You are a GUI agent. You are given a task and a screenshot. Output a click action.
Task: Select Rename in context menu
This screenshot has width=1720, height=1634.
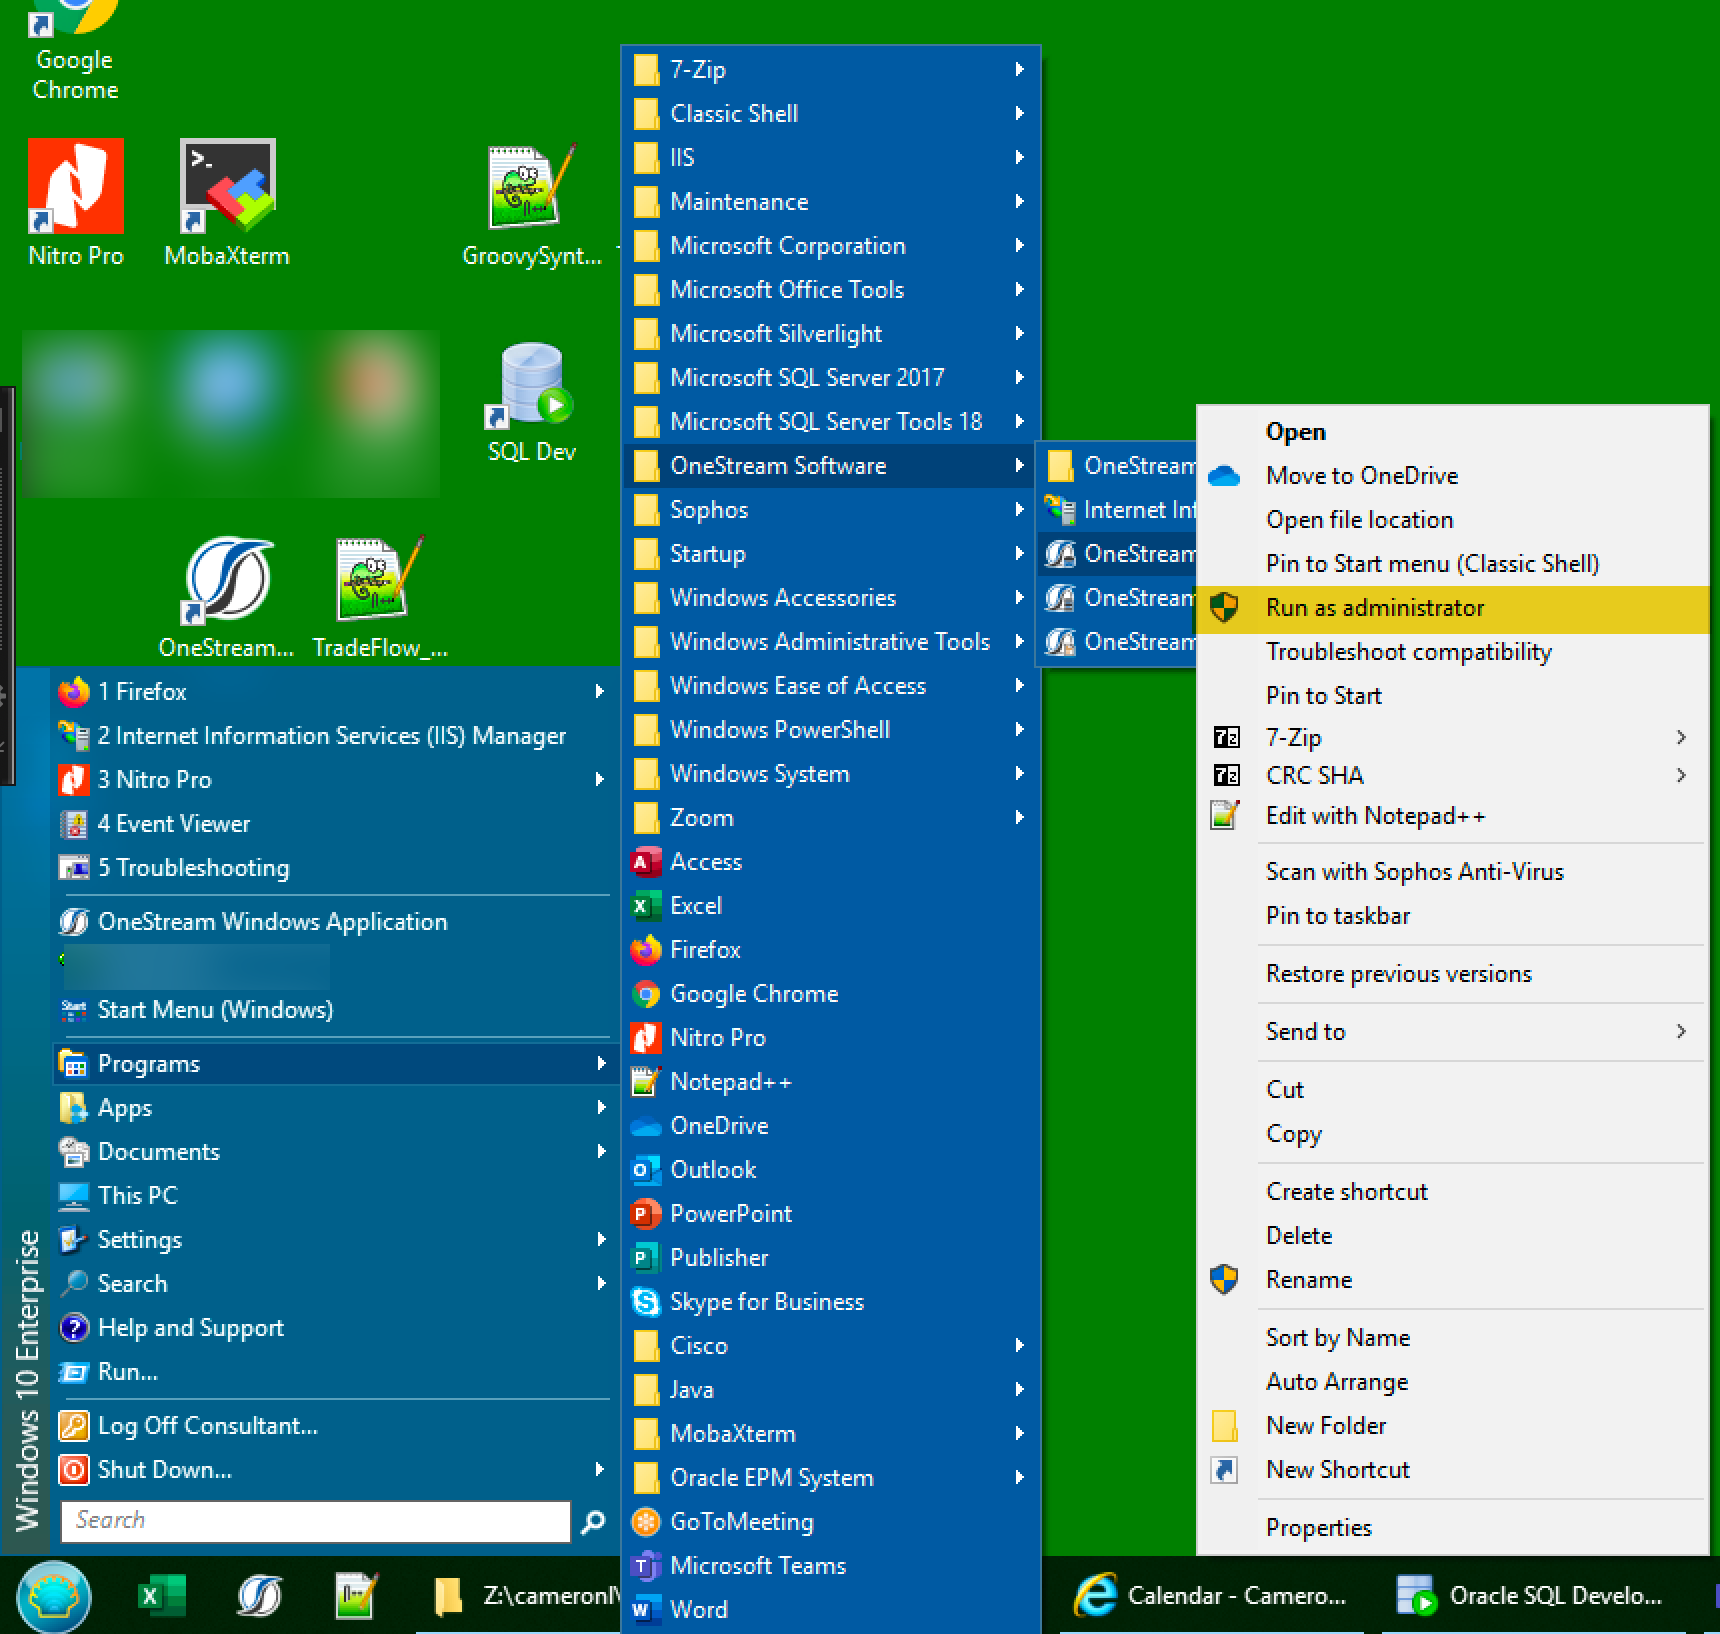[1453, 1280]
